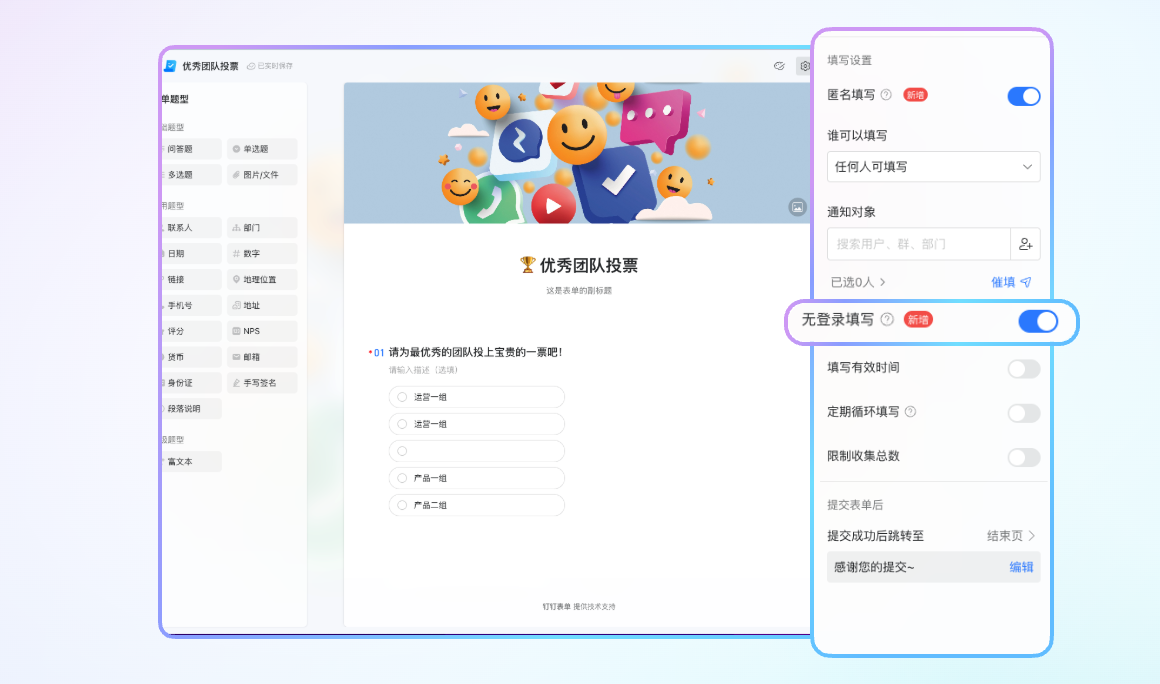This screenshot has height=684, width=1160.
Task: Click the add user icon beside search field
Action: click(1025, 244)
